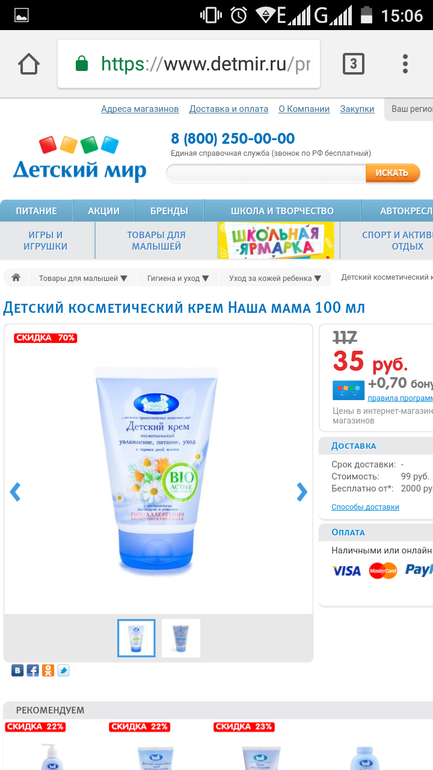
Task: Open the Chrome three-dot menu
Action: coord(405,64)
